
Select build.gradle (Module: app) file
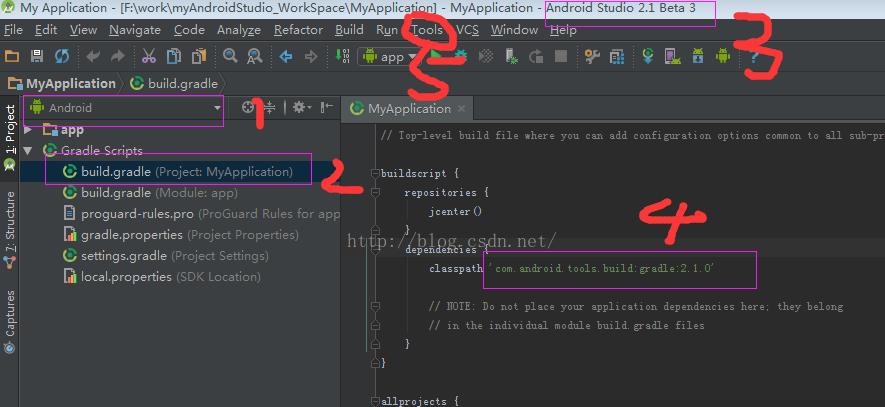coord(150,193)
